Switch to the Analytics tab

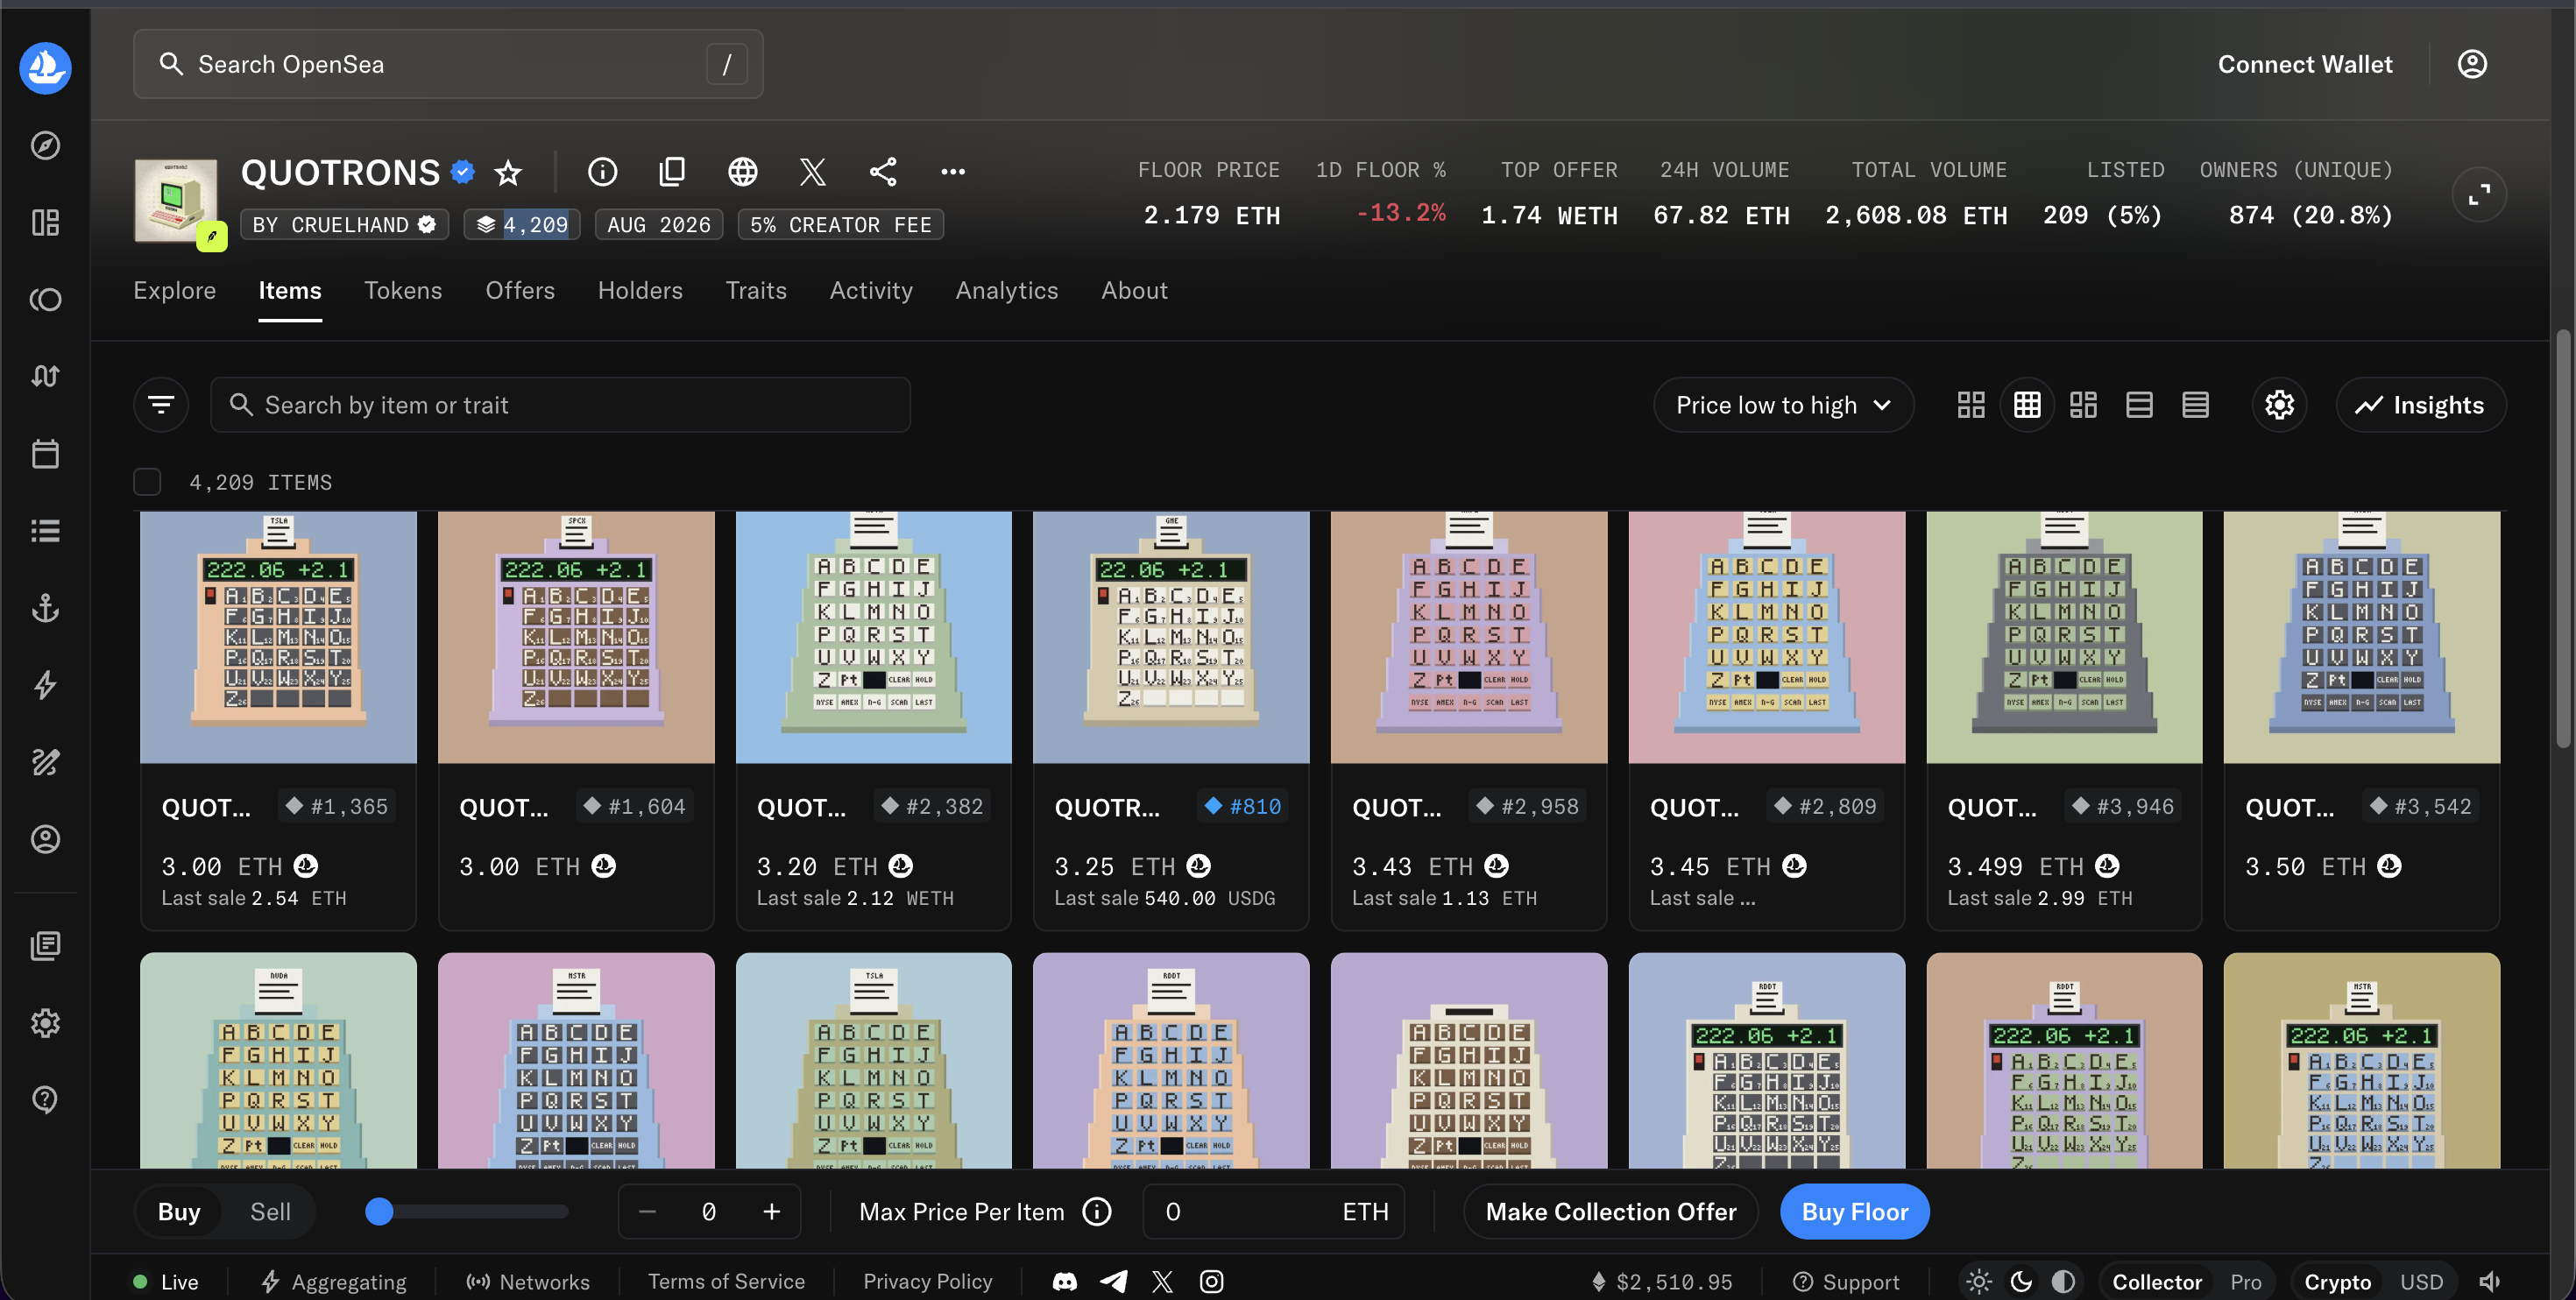(1006, 291)
